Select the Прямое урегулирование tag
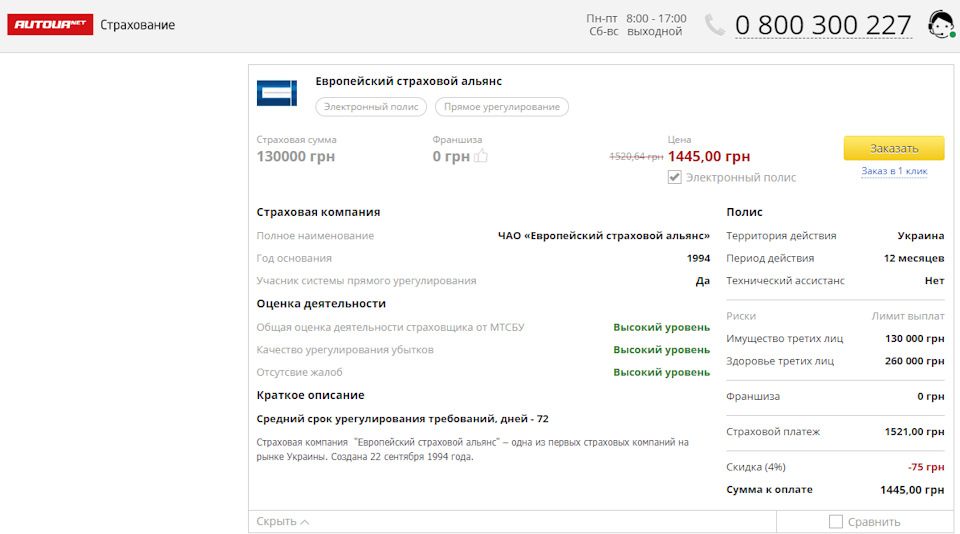960x534 pixels. pos(501,107)
